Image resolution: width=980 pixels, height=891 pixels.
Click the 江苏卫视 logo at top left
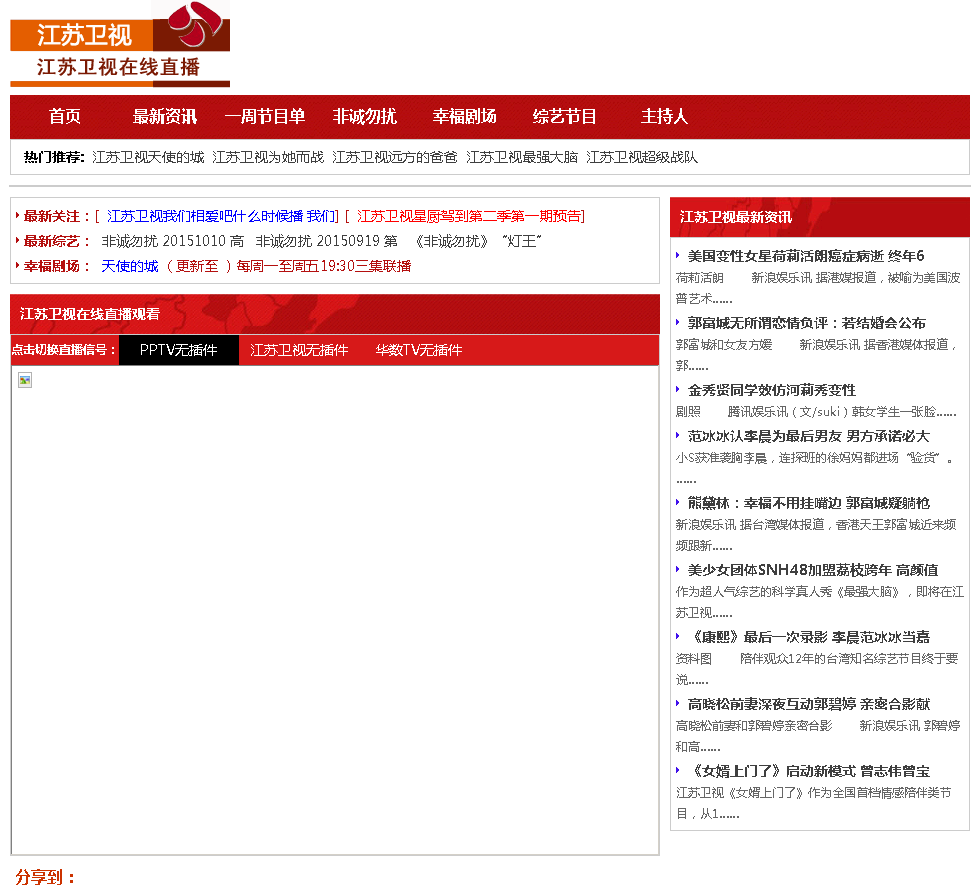120,44
